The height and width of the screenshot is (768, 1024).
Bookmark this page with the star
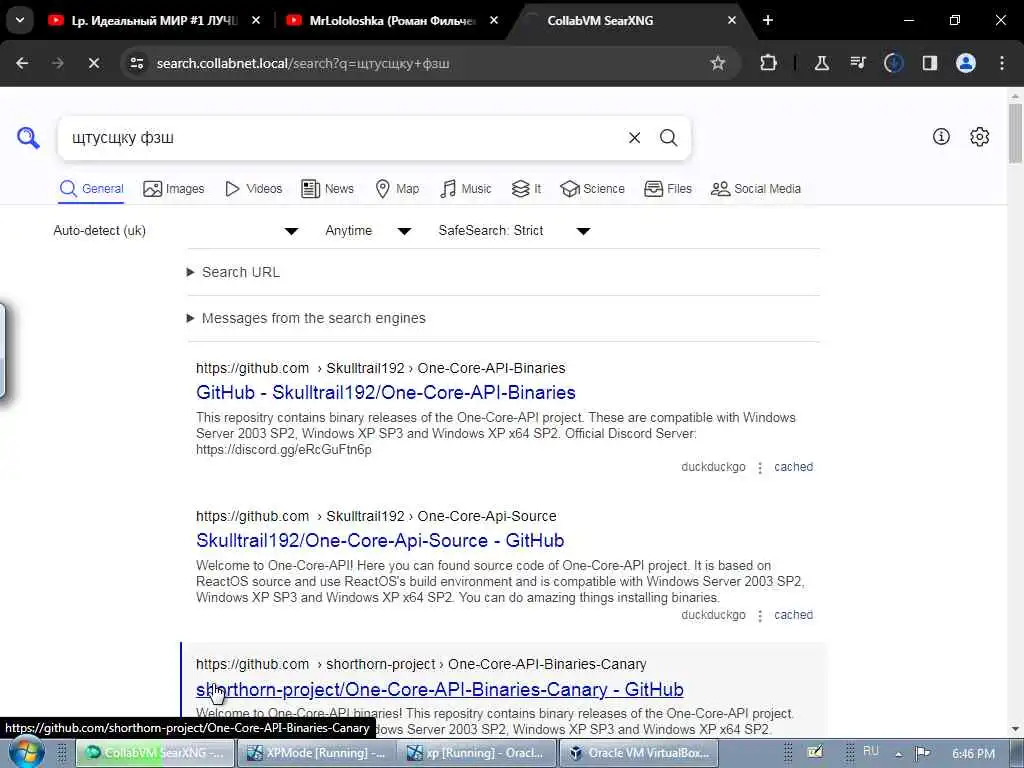coord(718,63)
